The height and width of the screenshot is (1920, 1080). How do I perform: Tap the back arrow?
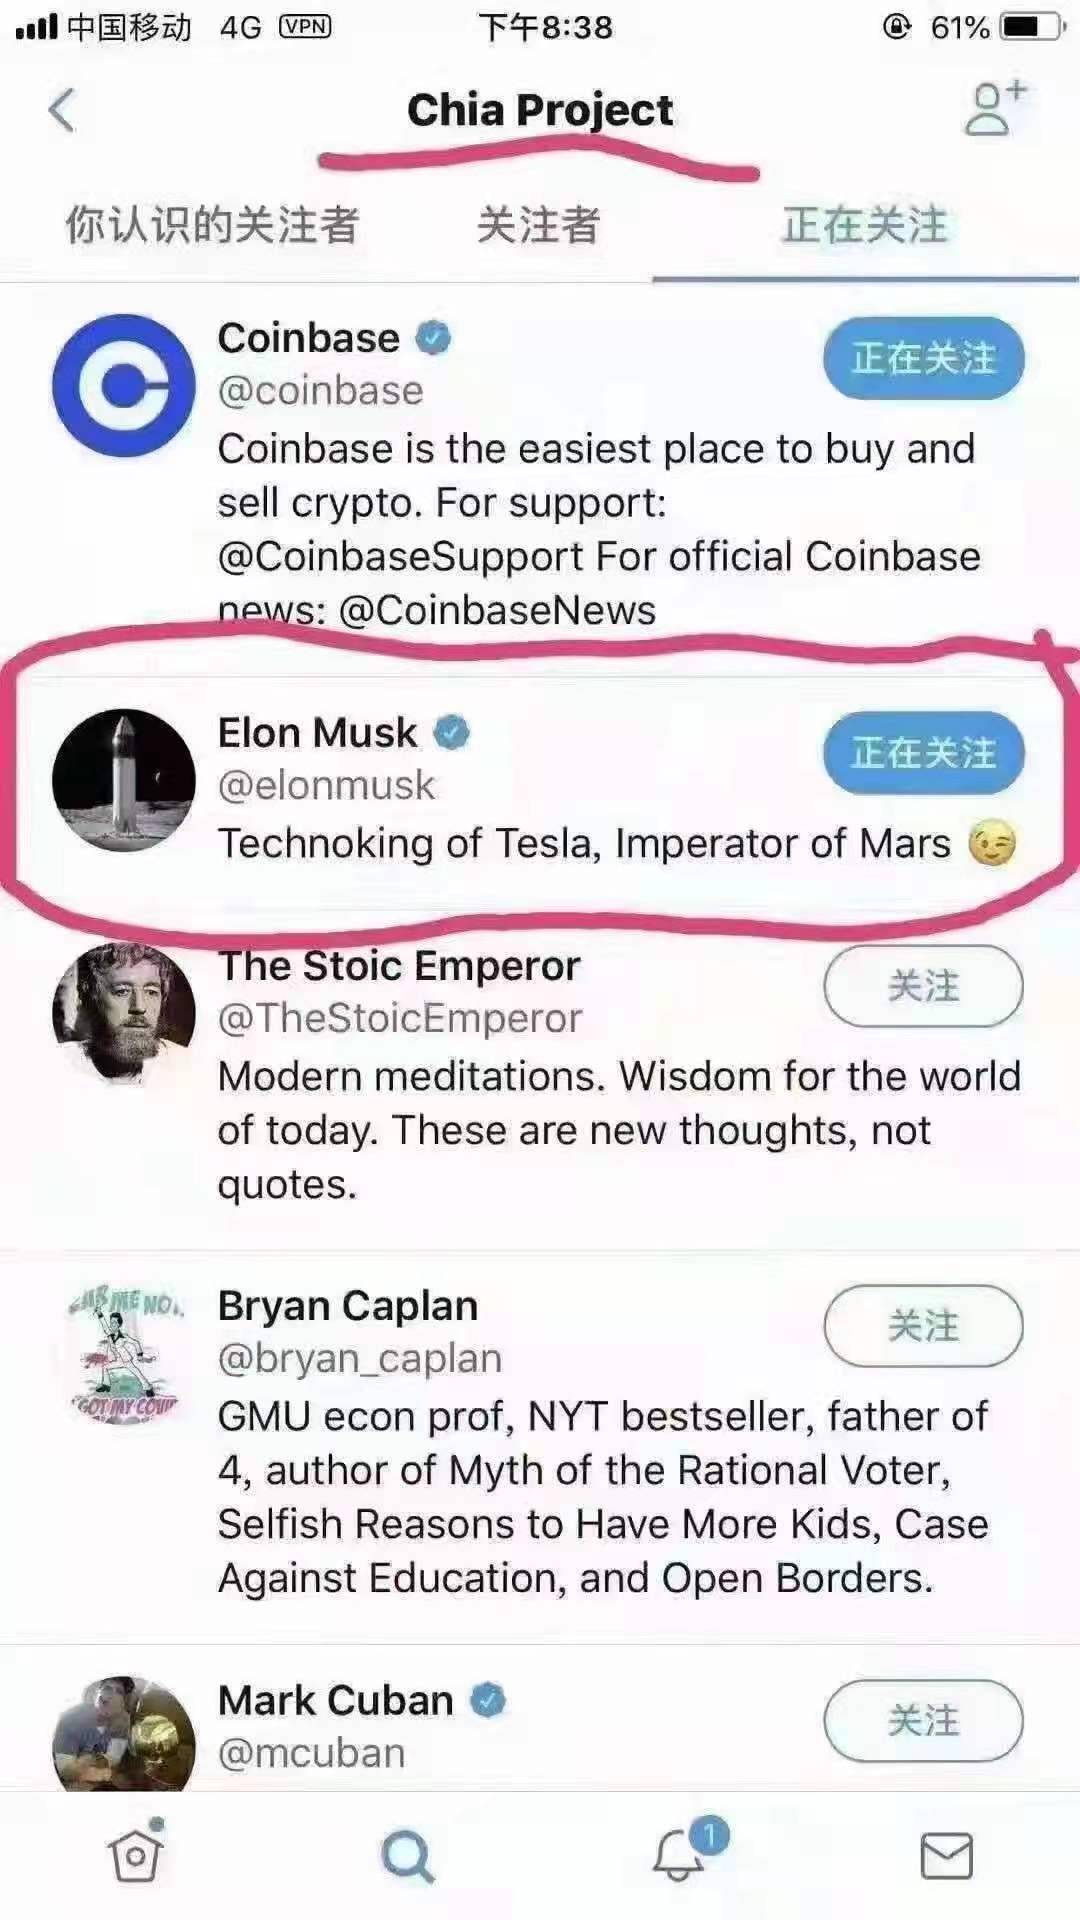pos(62,110)
